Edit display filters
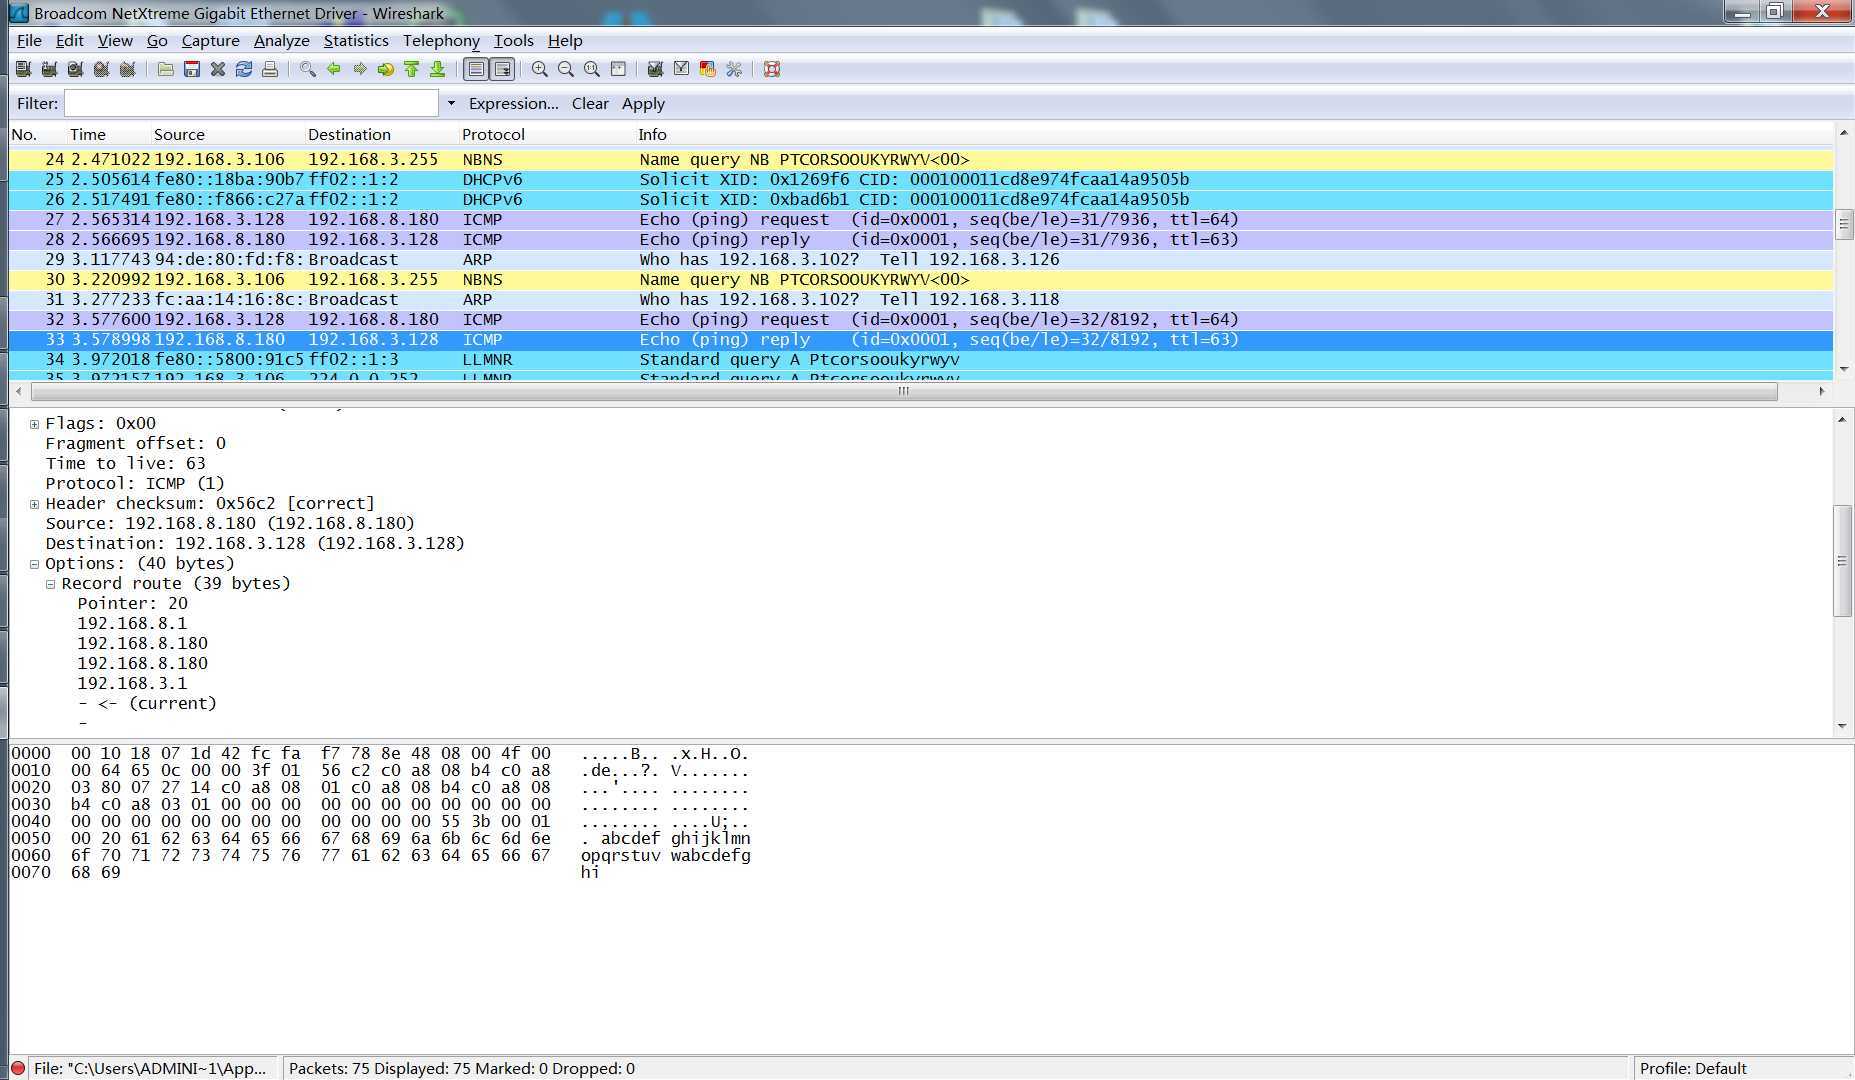This screenshot has height=1080, width=1855. [682, 69]
